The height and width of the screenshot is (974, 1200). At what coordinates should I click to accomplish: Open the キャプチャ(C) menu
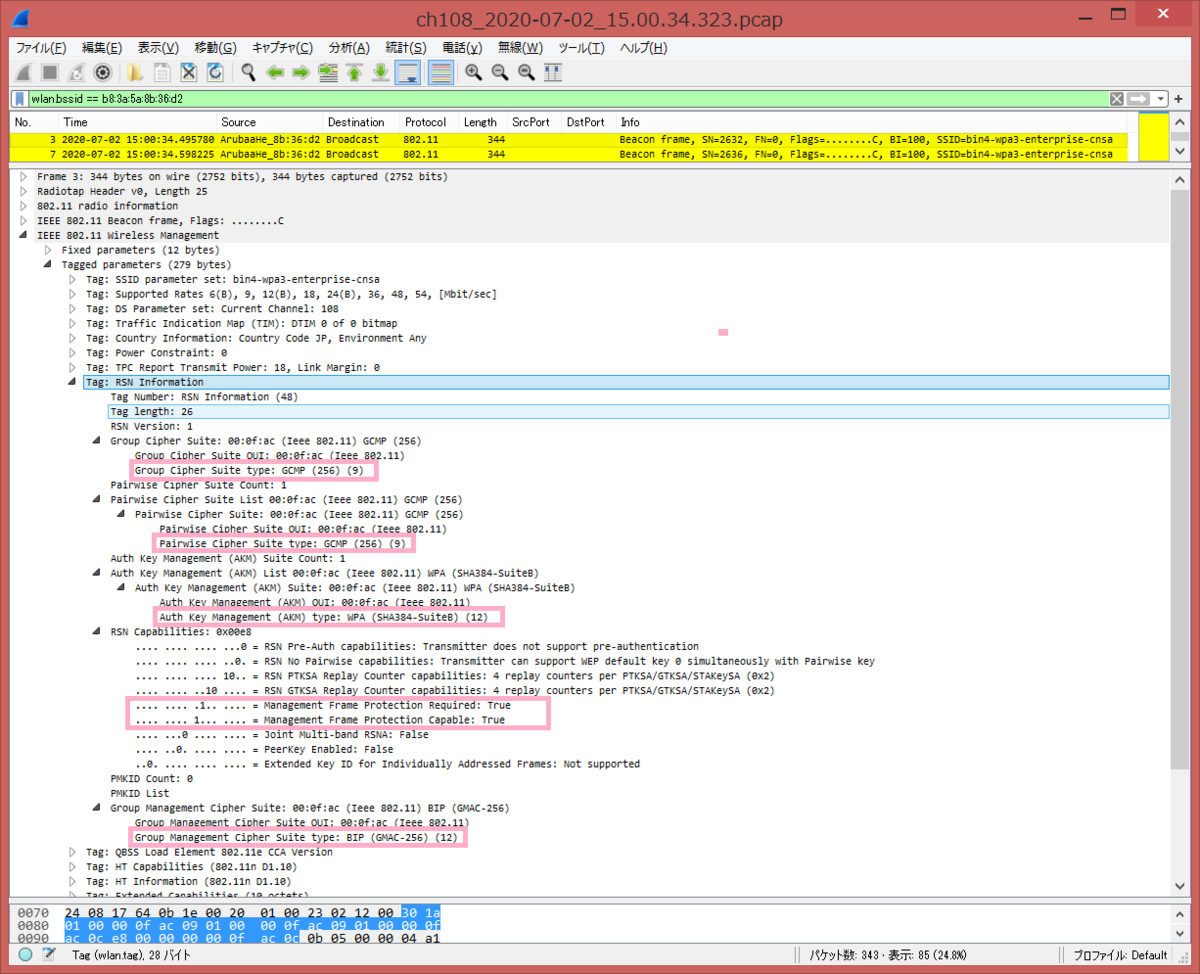click(x=283, y=48)
